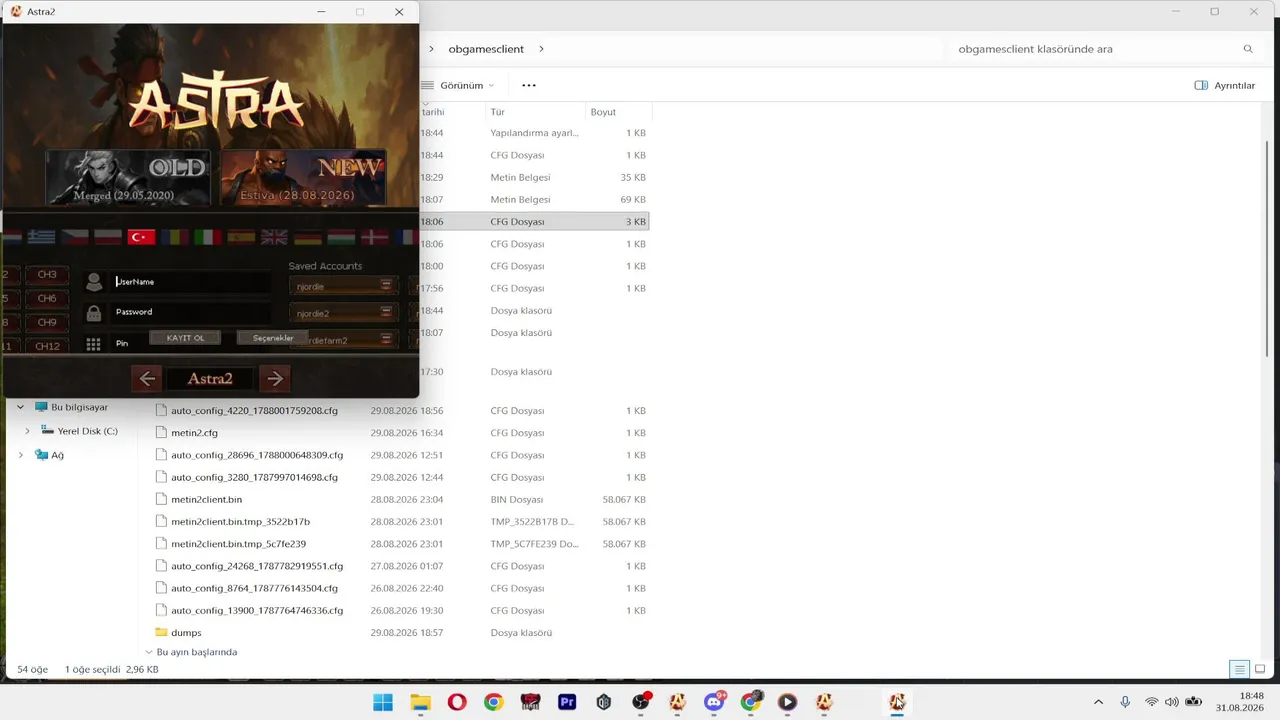1280x720 pixels.
Task: Choose the Hungarian flag language
Action: pos(341,237)
